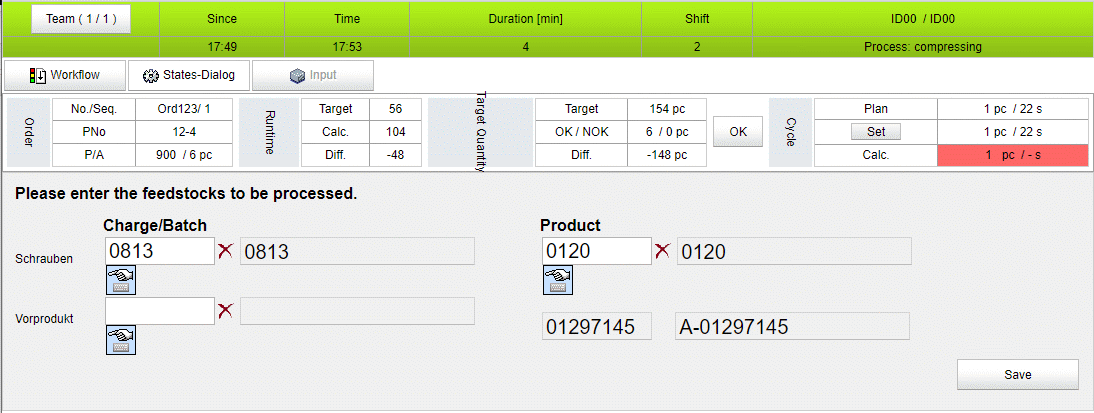Open keyboard input icon under Product field
The width and height of the screenshot is (1094, 413).
[x=557, y=280]
